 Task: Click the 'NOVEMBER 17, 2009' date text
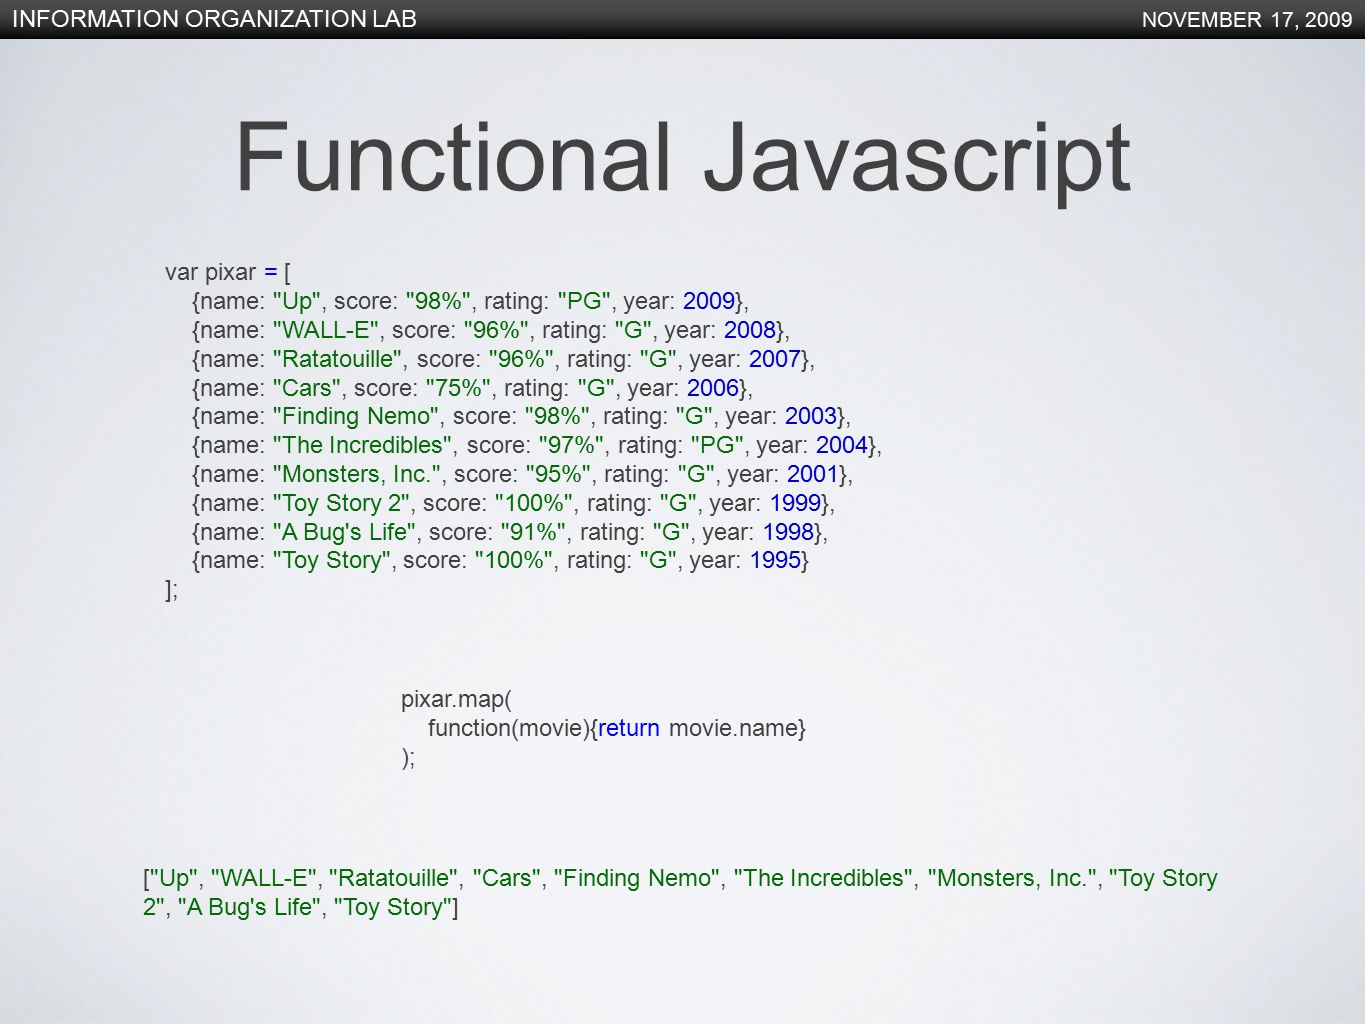[1247, 20]
